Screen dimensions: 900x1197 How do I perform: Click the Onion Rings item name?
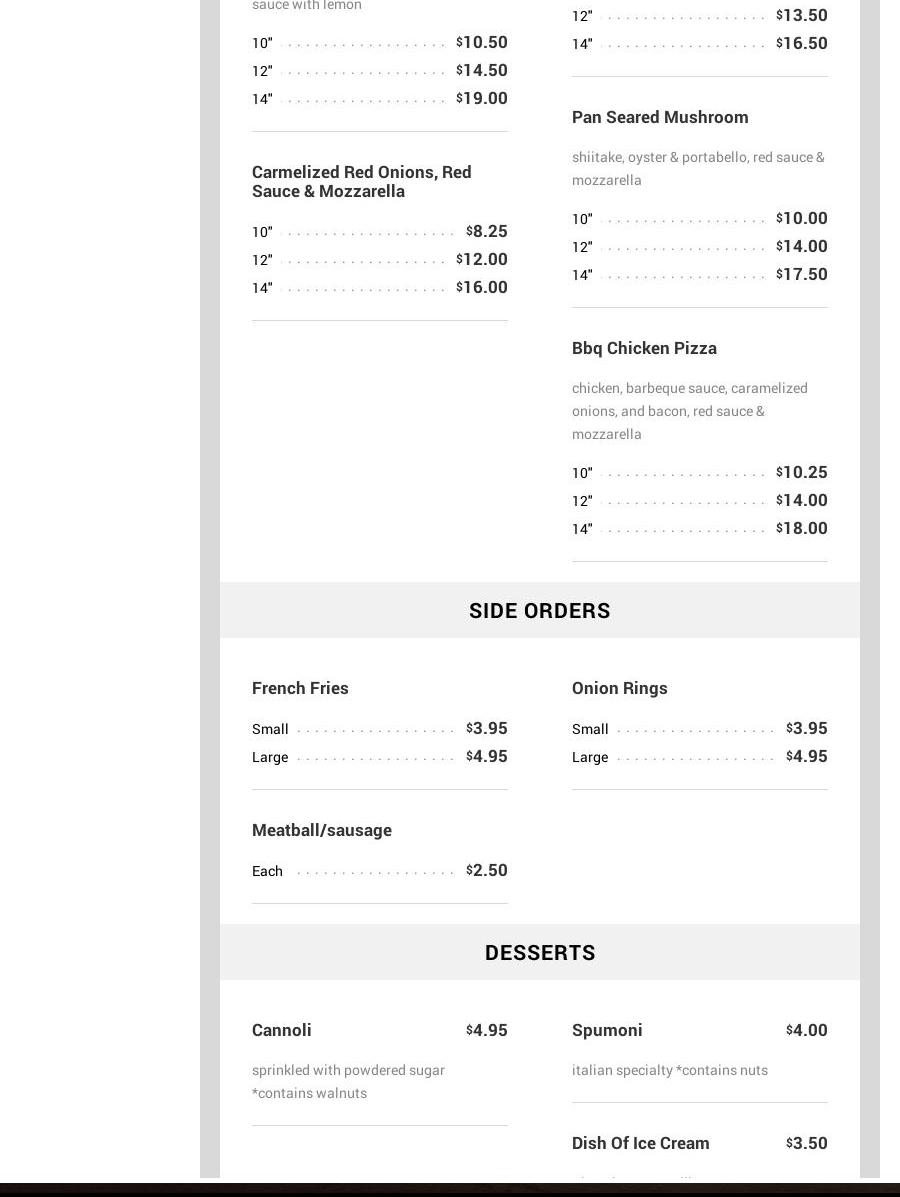[619, 688]
